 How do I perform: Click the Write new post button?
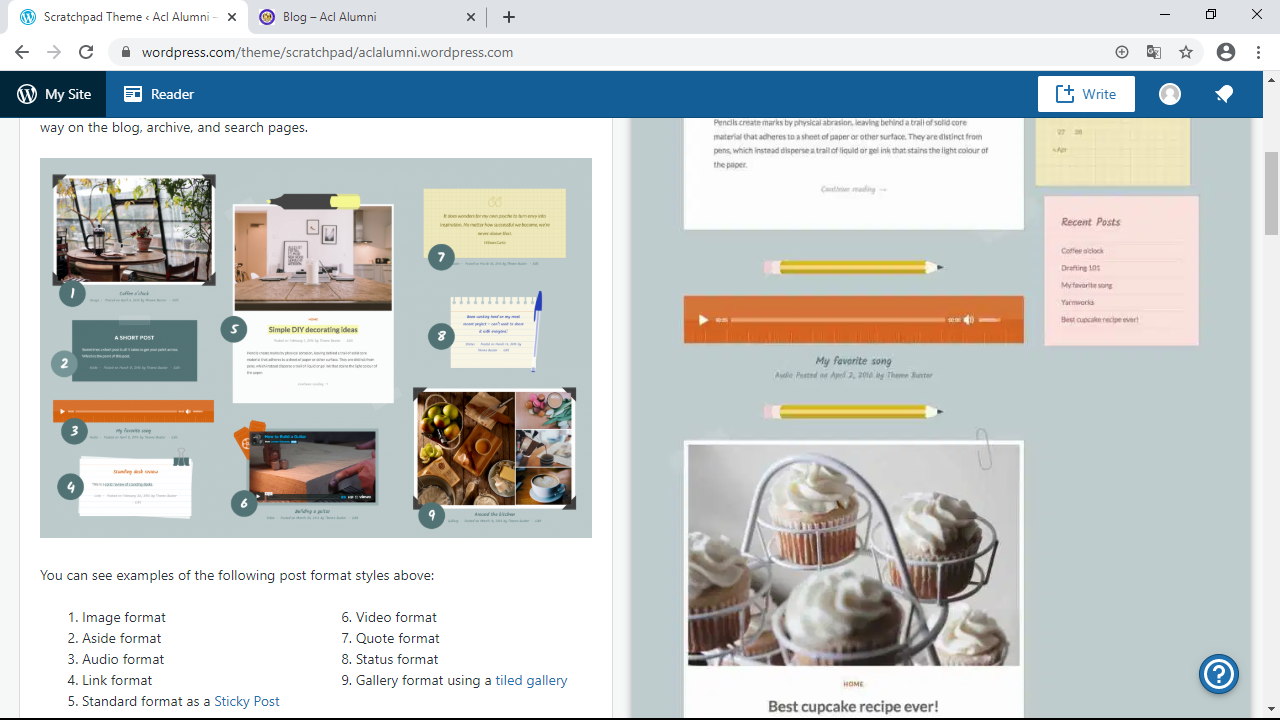1086,94
